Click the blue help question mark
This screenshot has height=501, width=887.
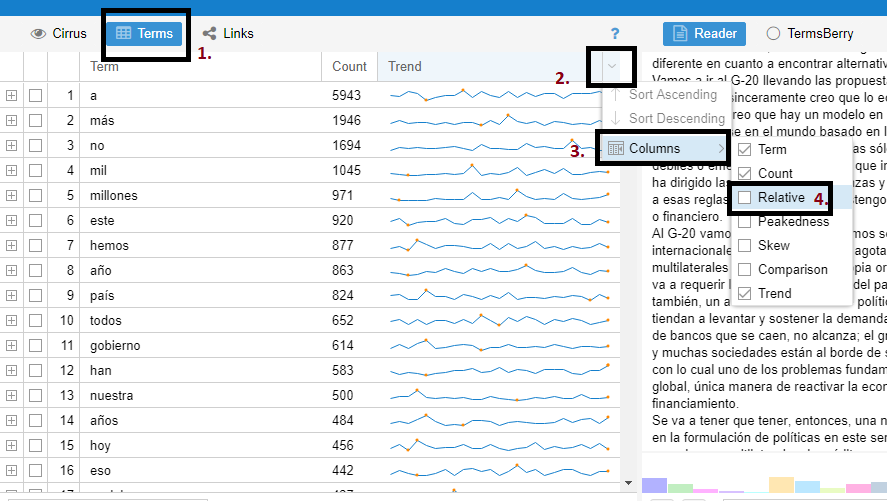[x=615, y=34]
